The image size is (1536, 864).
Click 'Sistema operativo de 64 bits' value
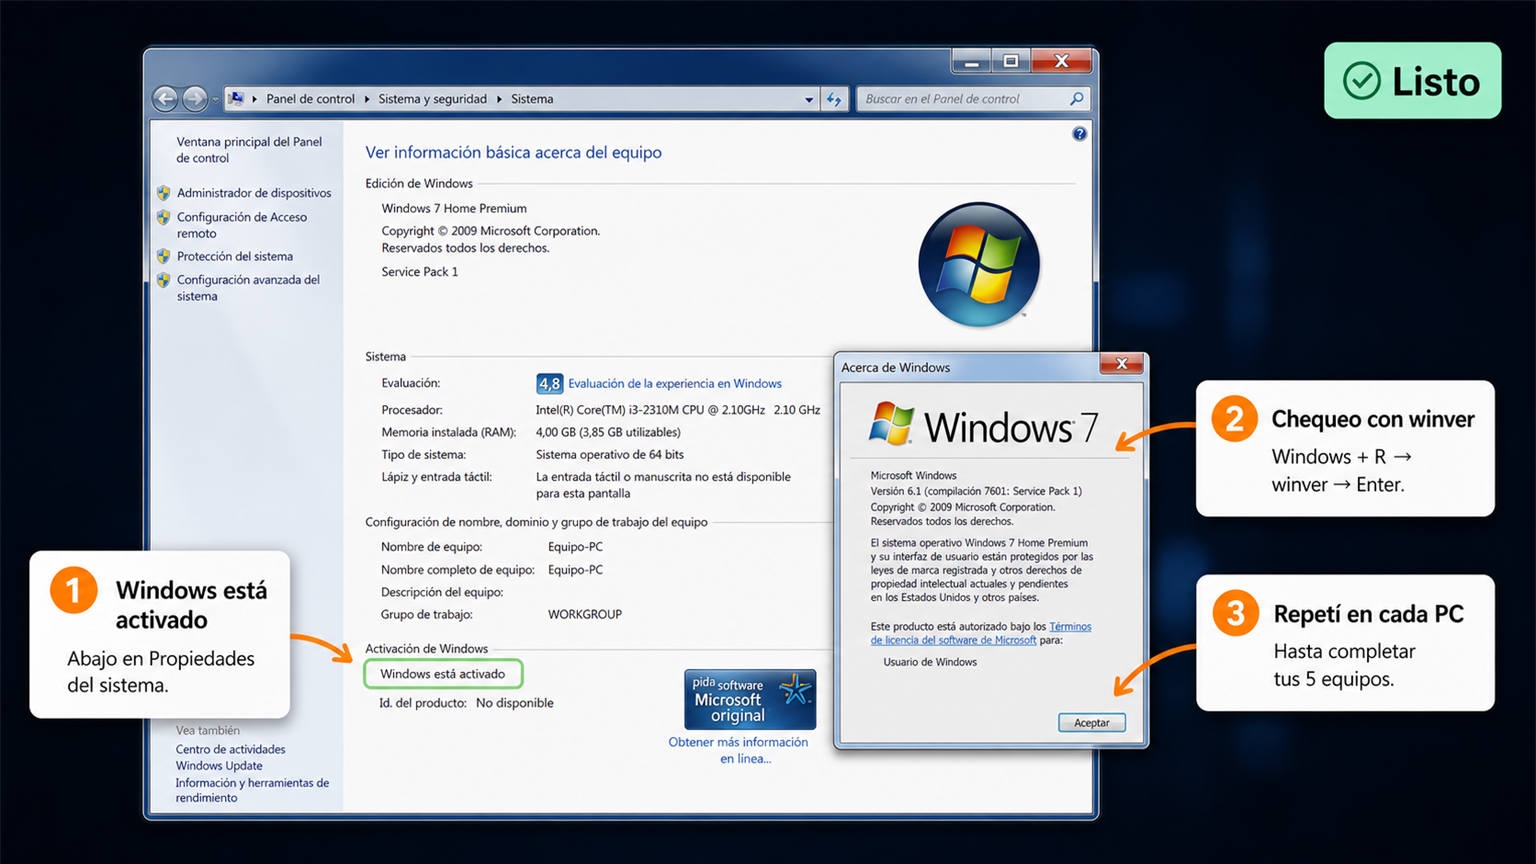[x=610, y=454]
